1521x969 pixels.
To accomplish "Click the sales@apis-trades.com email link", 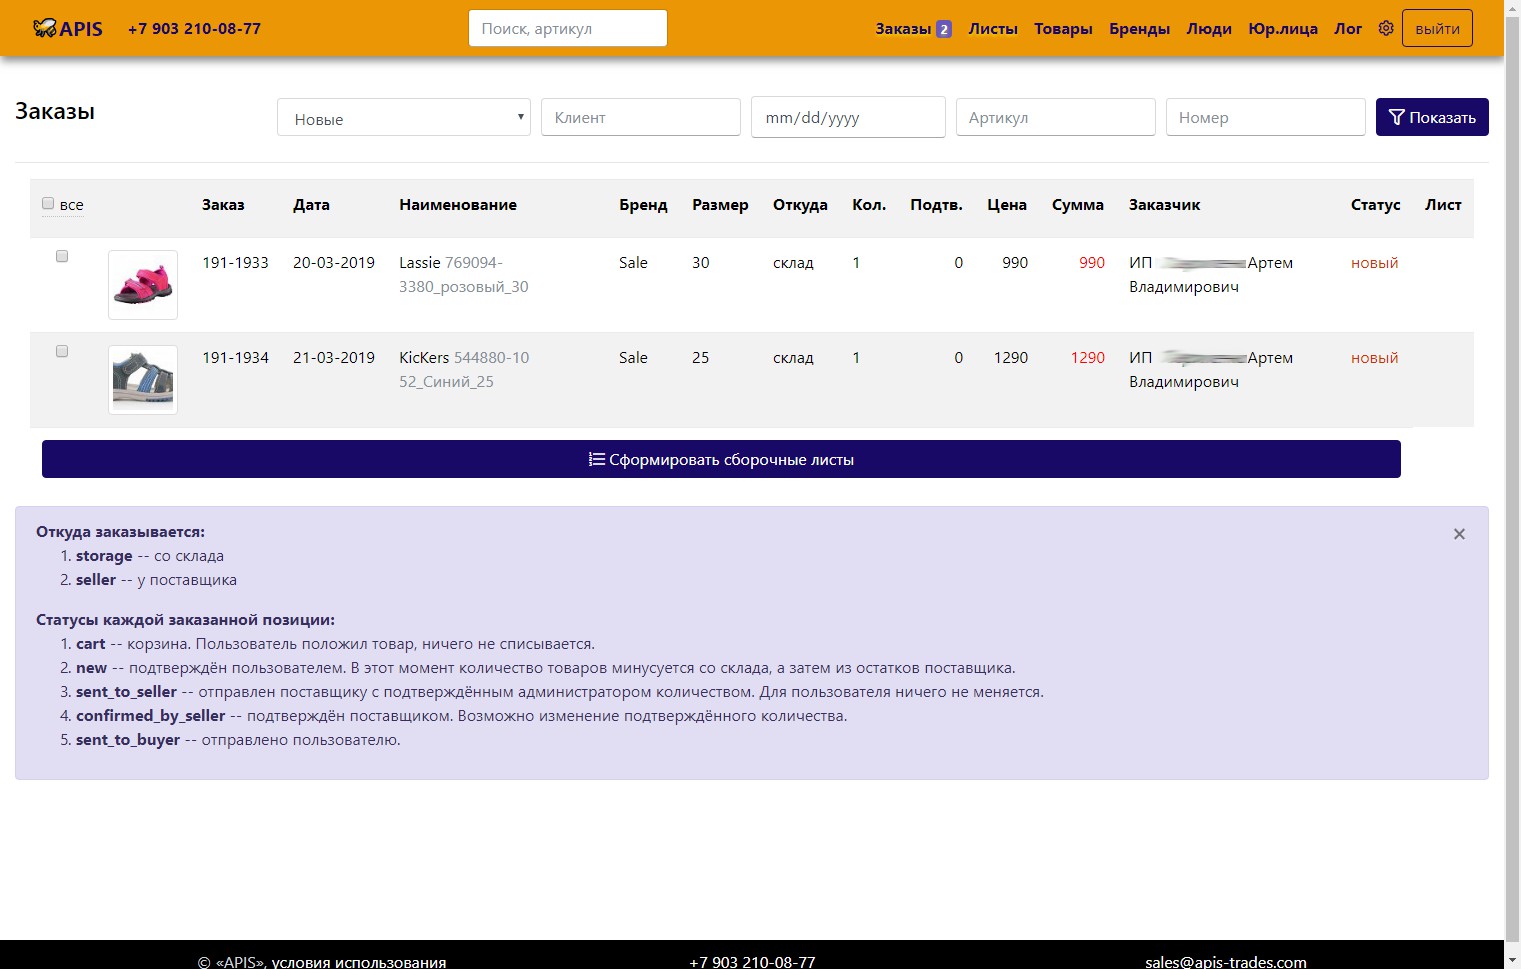I will coord(1226,961).
